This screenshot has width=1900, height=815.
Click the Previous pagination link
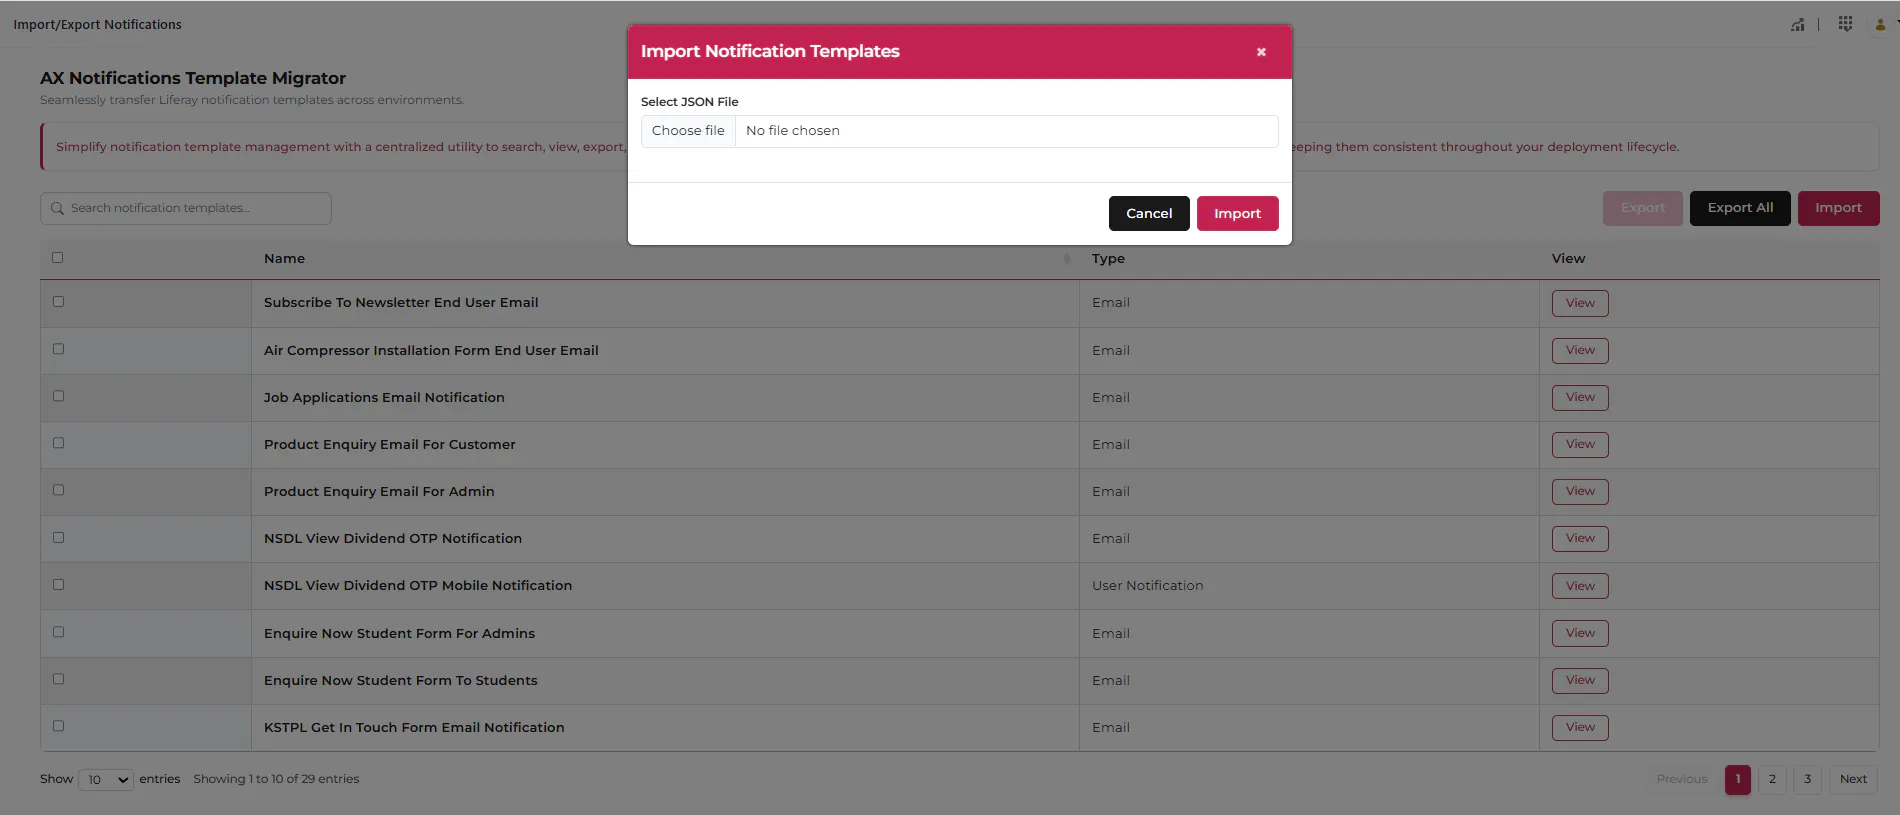tap(1682, 780)
